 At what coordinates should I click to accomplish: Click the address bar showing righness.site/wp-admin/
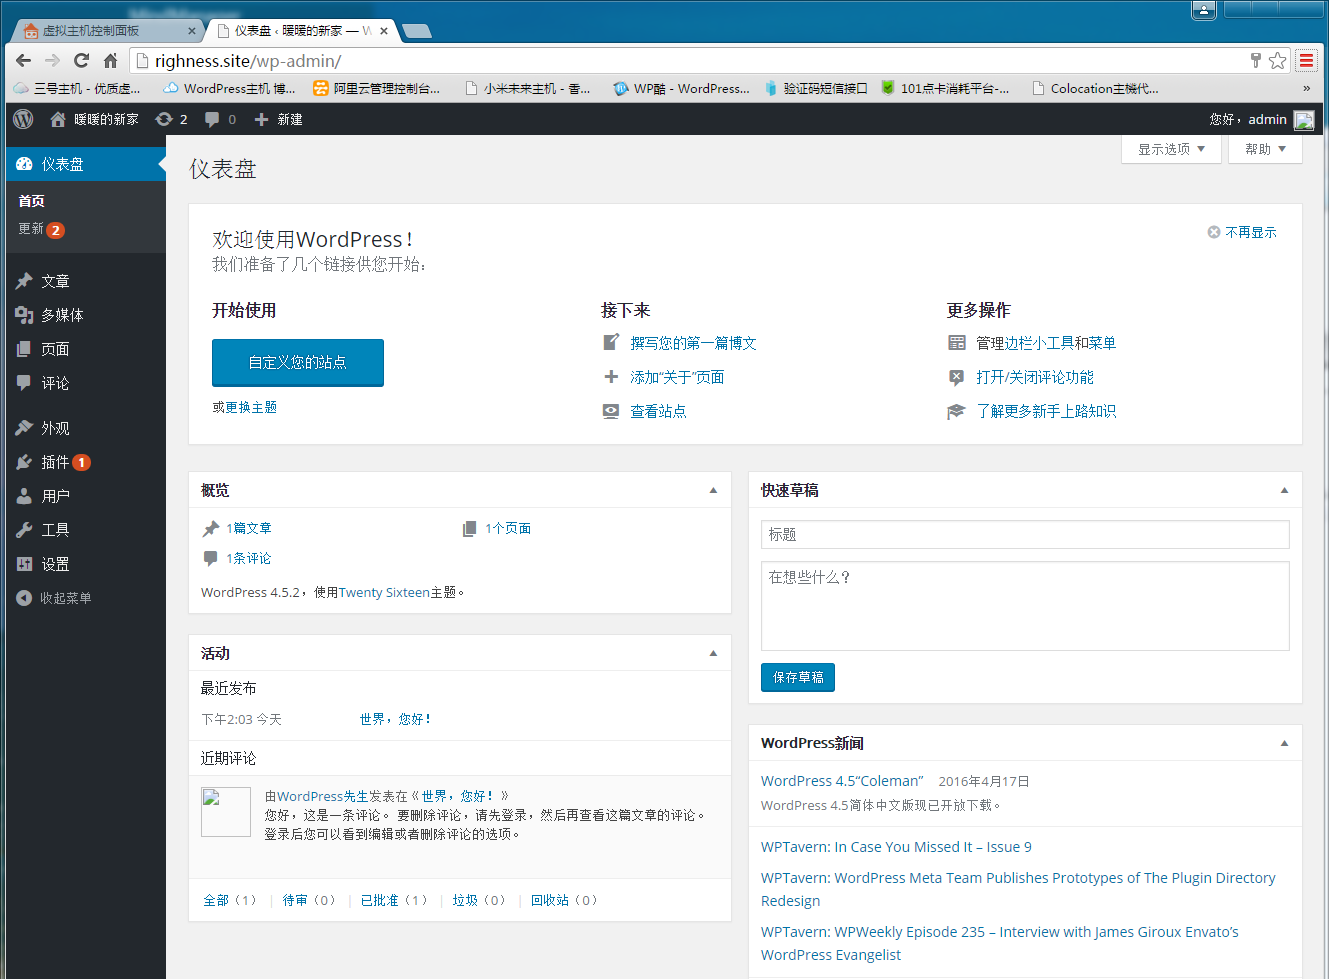(x=690, y=61)
